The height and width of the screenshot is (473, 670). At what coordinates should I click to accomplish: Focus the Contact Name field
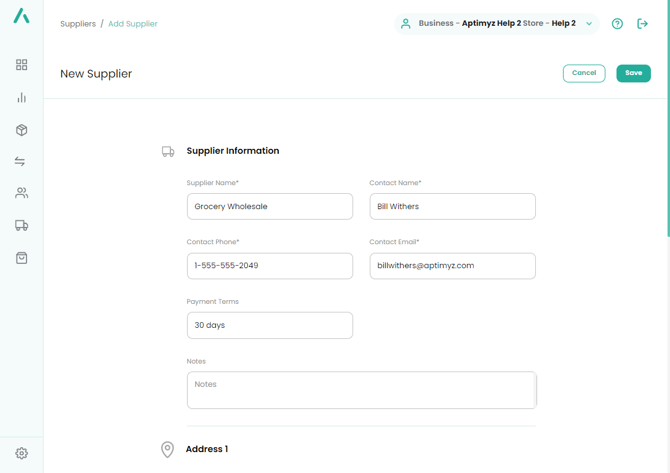(x=452, y=207)
